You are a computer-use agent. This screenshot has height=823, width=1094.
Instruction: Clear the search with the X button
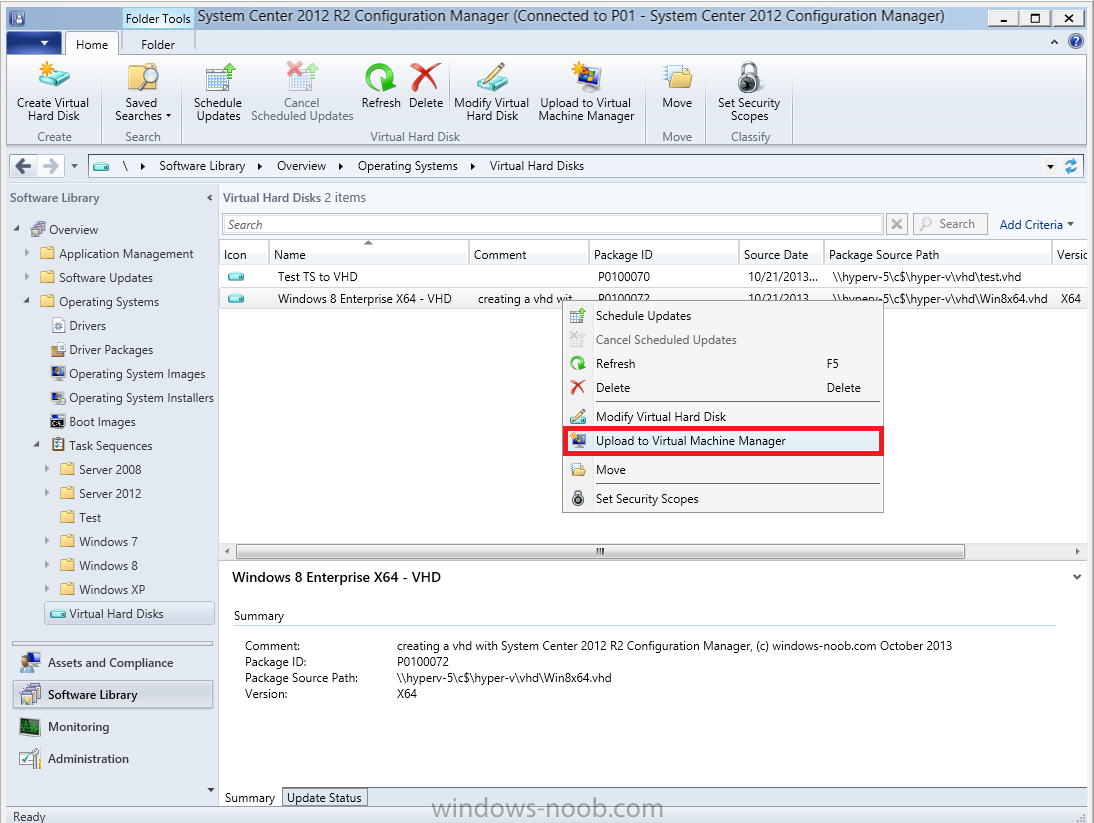(897, 224)
